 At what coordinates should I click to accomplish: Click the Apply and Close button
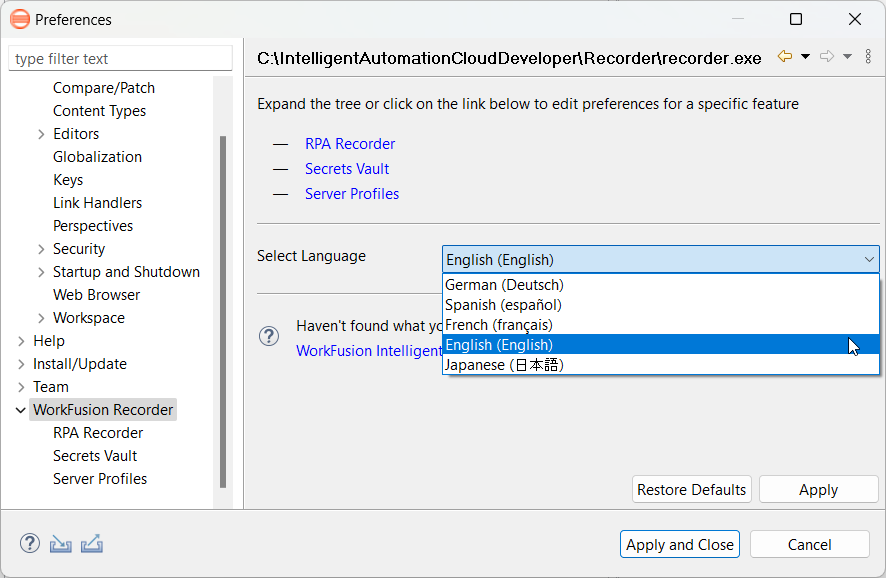click(x=680, y=544)
